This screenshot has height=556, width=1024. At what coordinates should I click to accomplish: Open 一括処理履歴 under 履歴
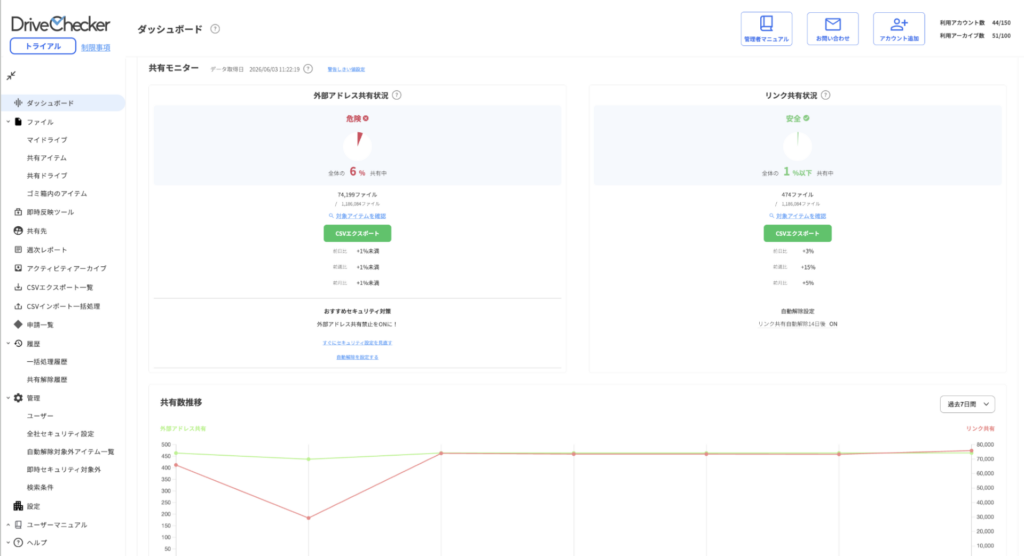pyautogui.click(x=47, y=361)
